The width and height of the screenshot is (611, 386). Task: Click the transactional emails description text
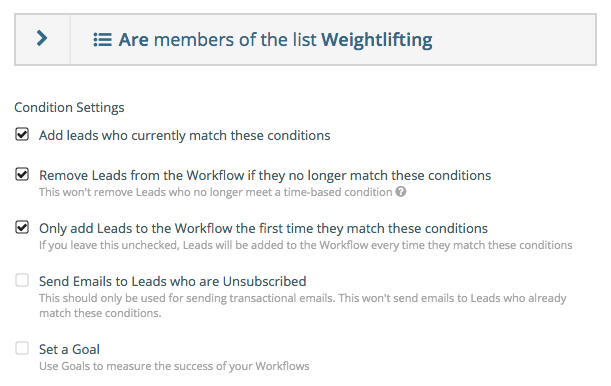click(302, 305)
